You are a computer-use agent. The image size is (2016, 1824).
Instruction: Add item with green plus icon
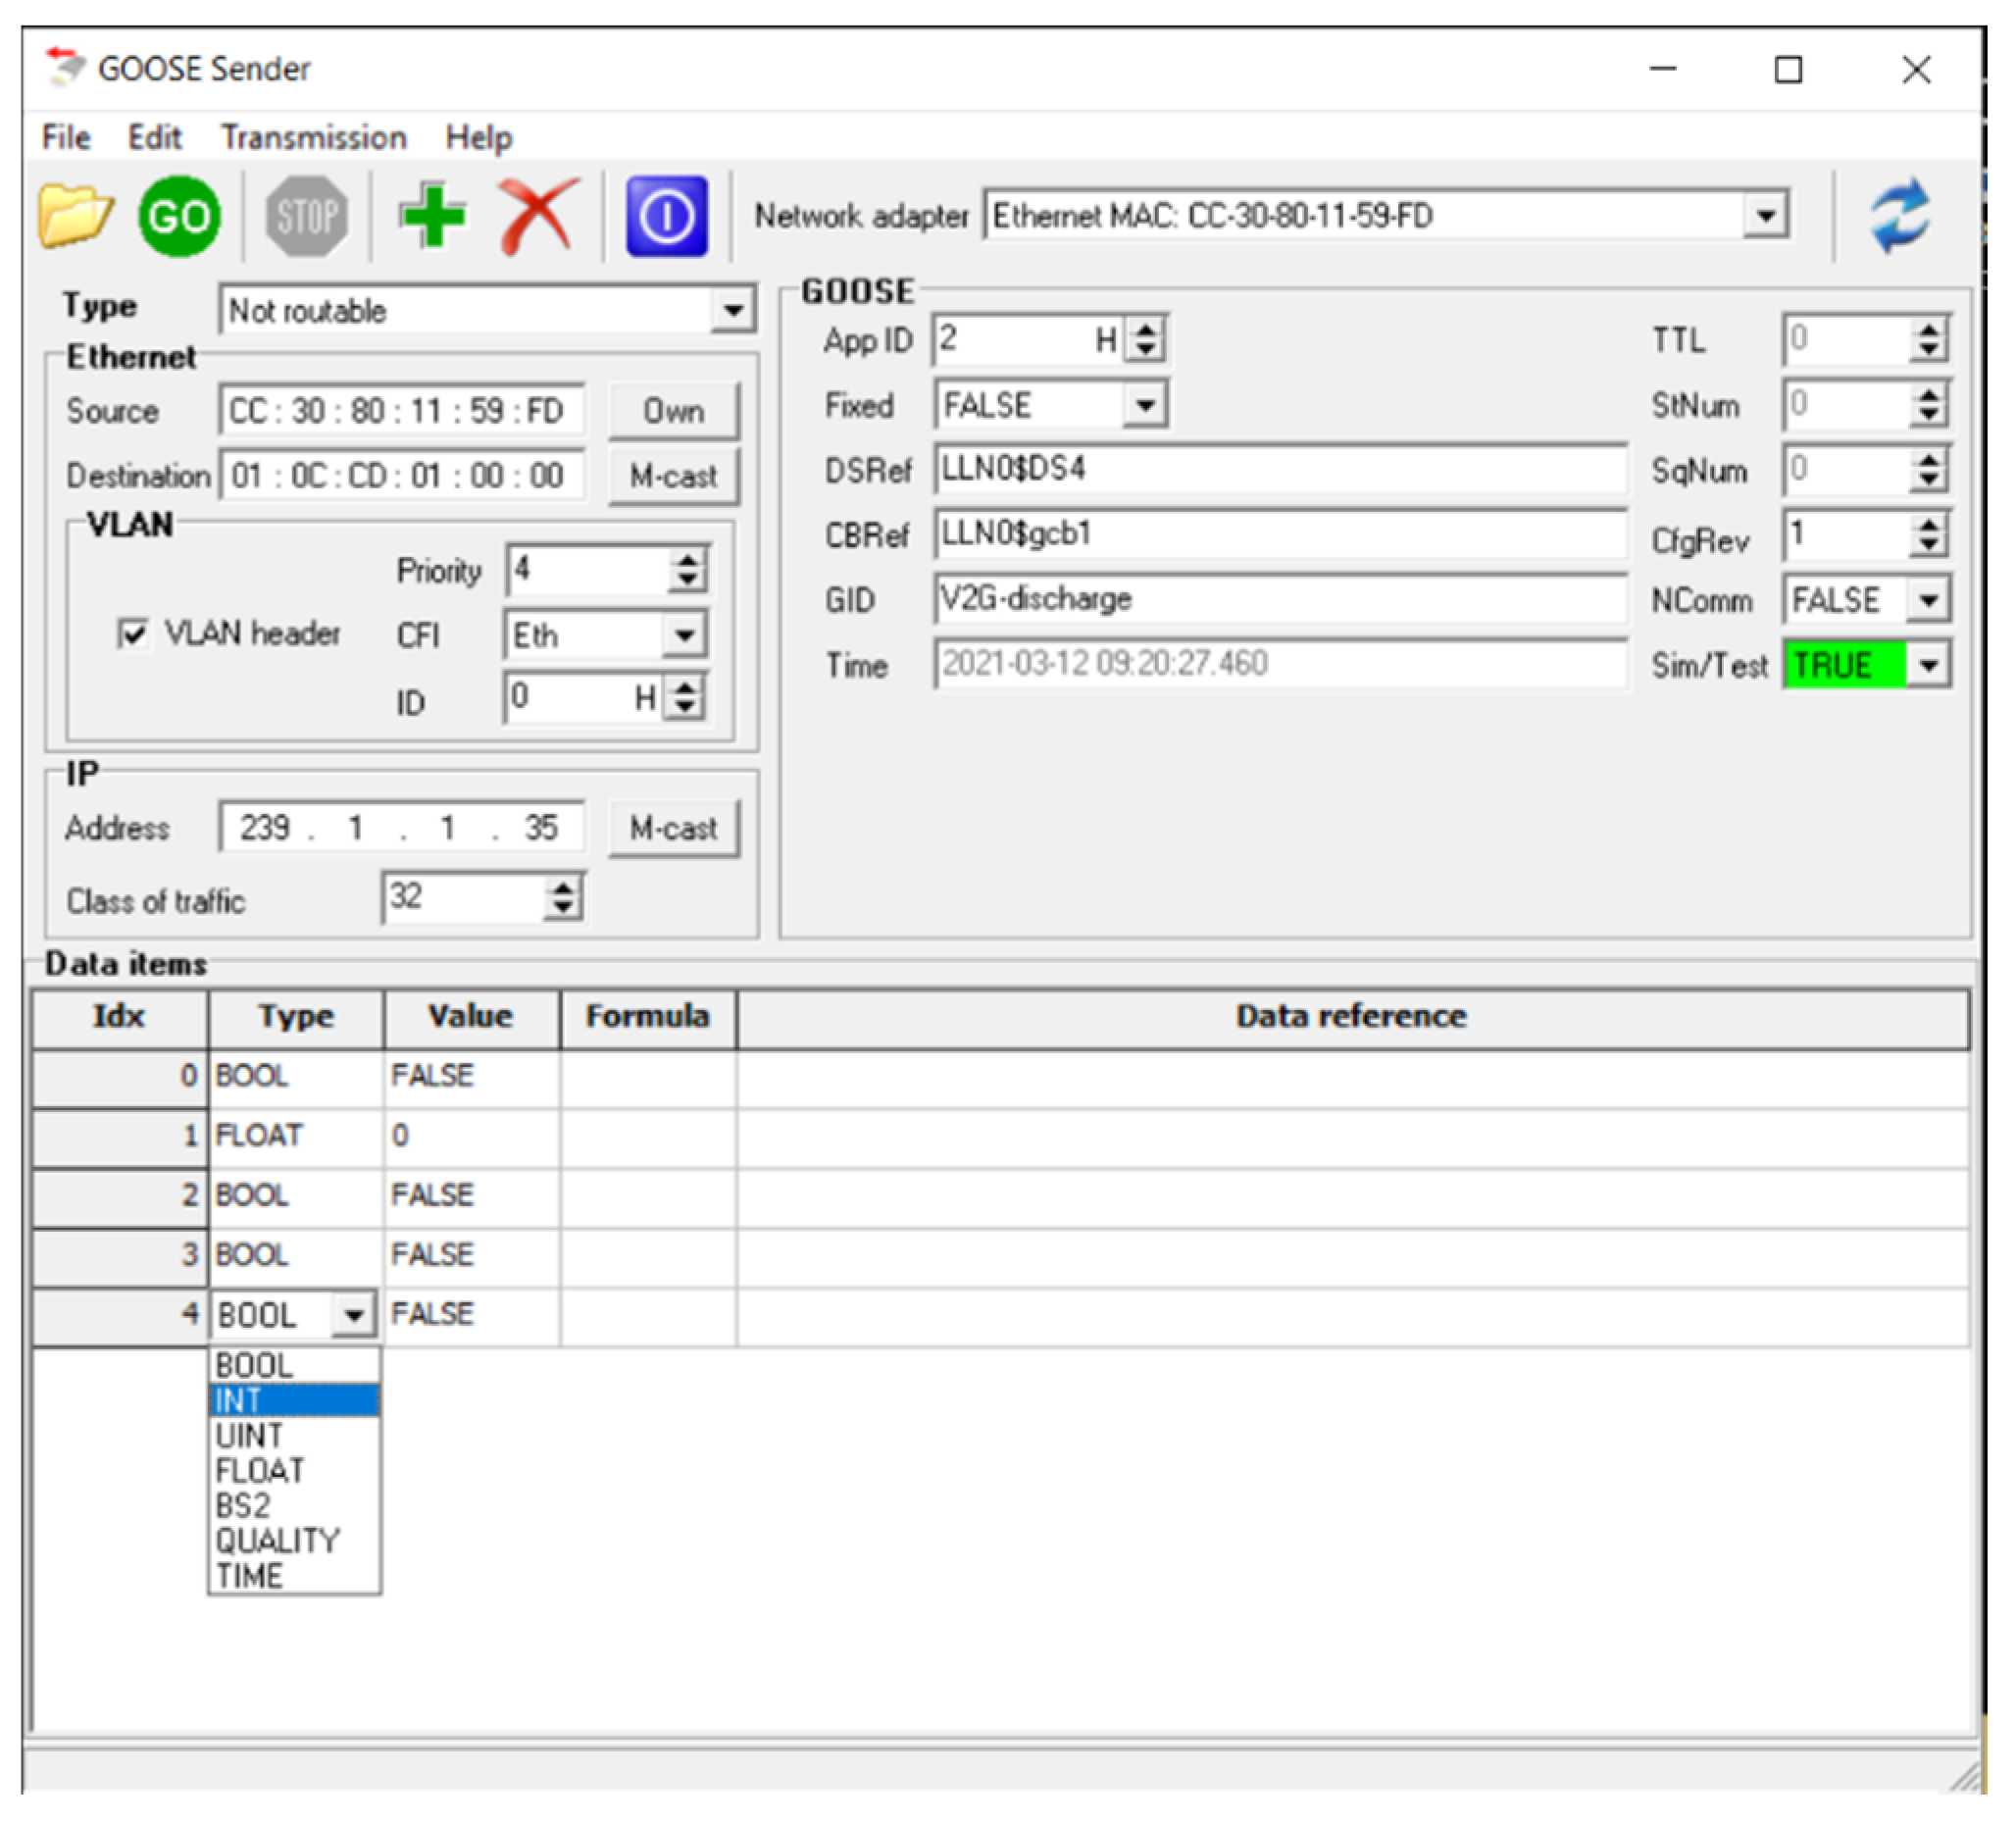point(431,215)
